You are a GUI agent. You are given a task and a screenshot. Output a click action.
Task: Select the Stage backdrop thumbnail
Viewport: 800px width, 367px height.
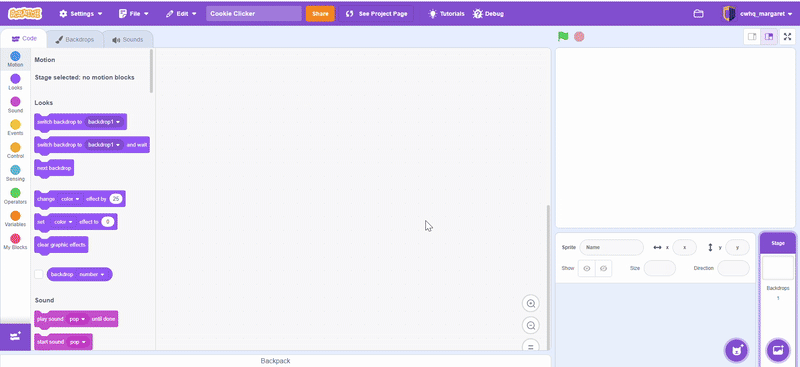[x=778, y=268]
